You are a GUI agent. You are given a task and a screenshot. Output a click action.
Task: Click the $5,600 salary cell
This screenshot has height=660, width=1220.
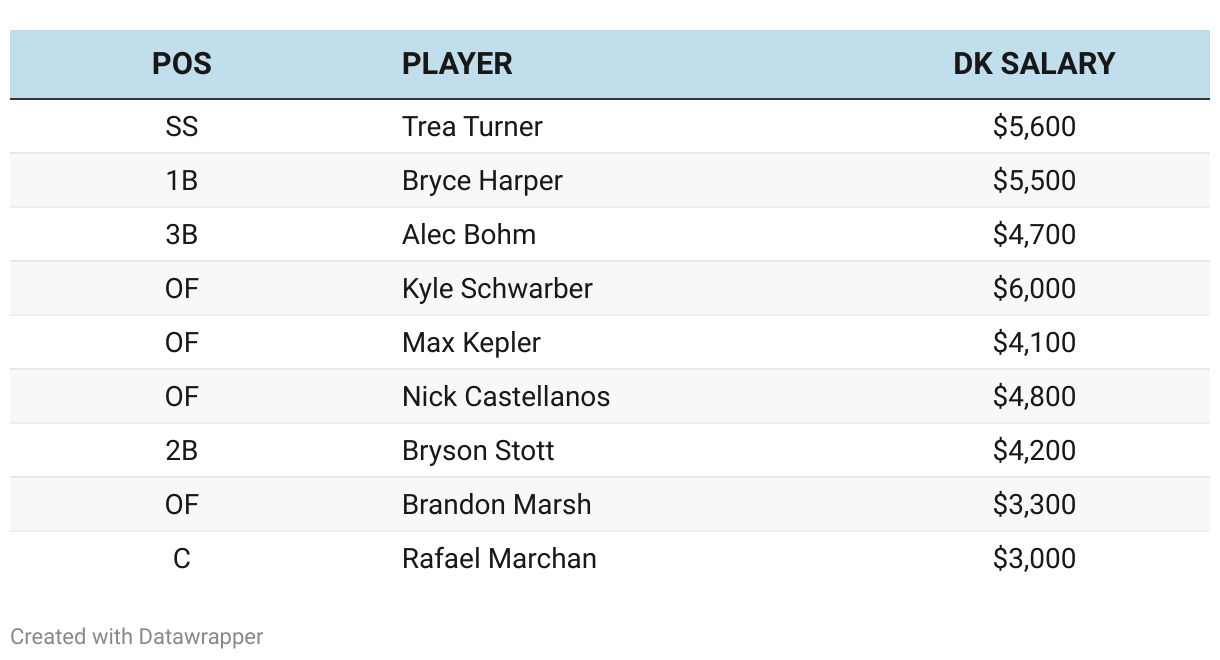[1034, 127]
